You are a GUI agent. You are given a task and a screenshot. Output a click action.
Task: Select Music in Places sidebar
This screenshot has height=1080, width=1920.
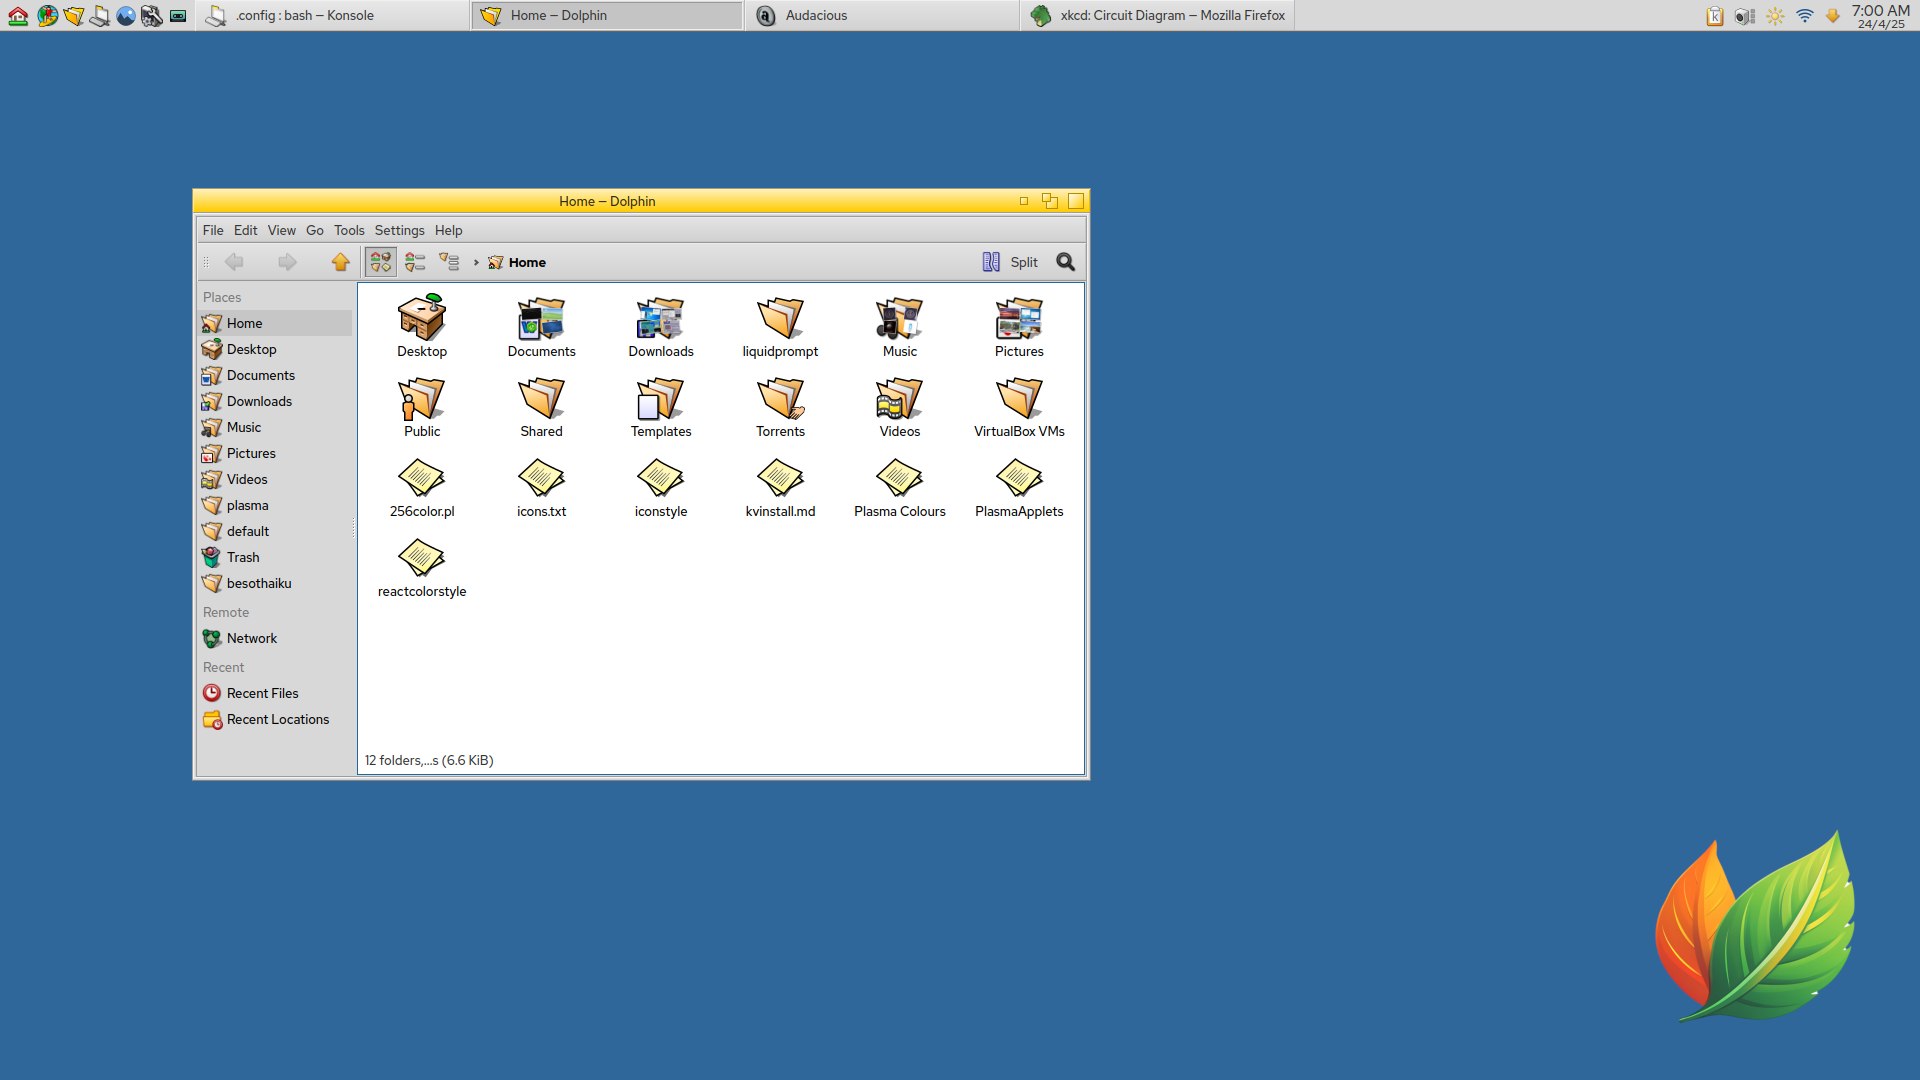click(275, 427)
